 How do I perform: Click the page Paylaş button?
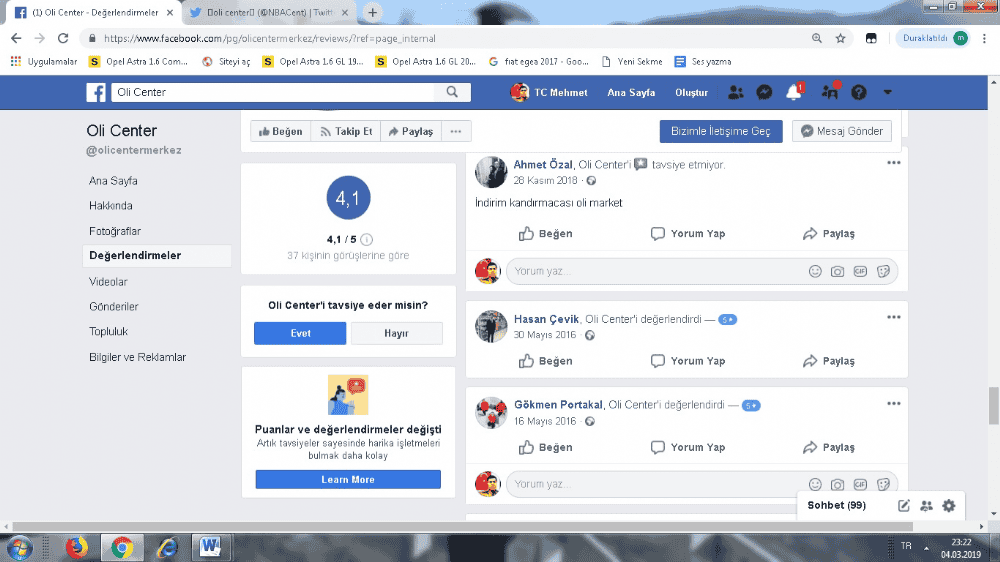point(411,131)
